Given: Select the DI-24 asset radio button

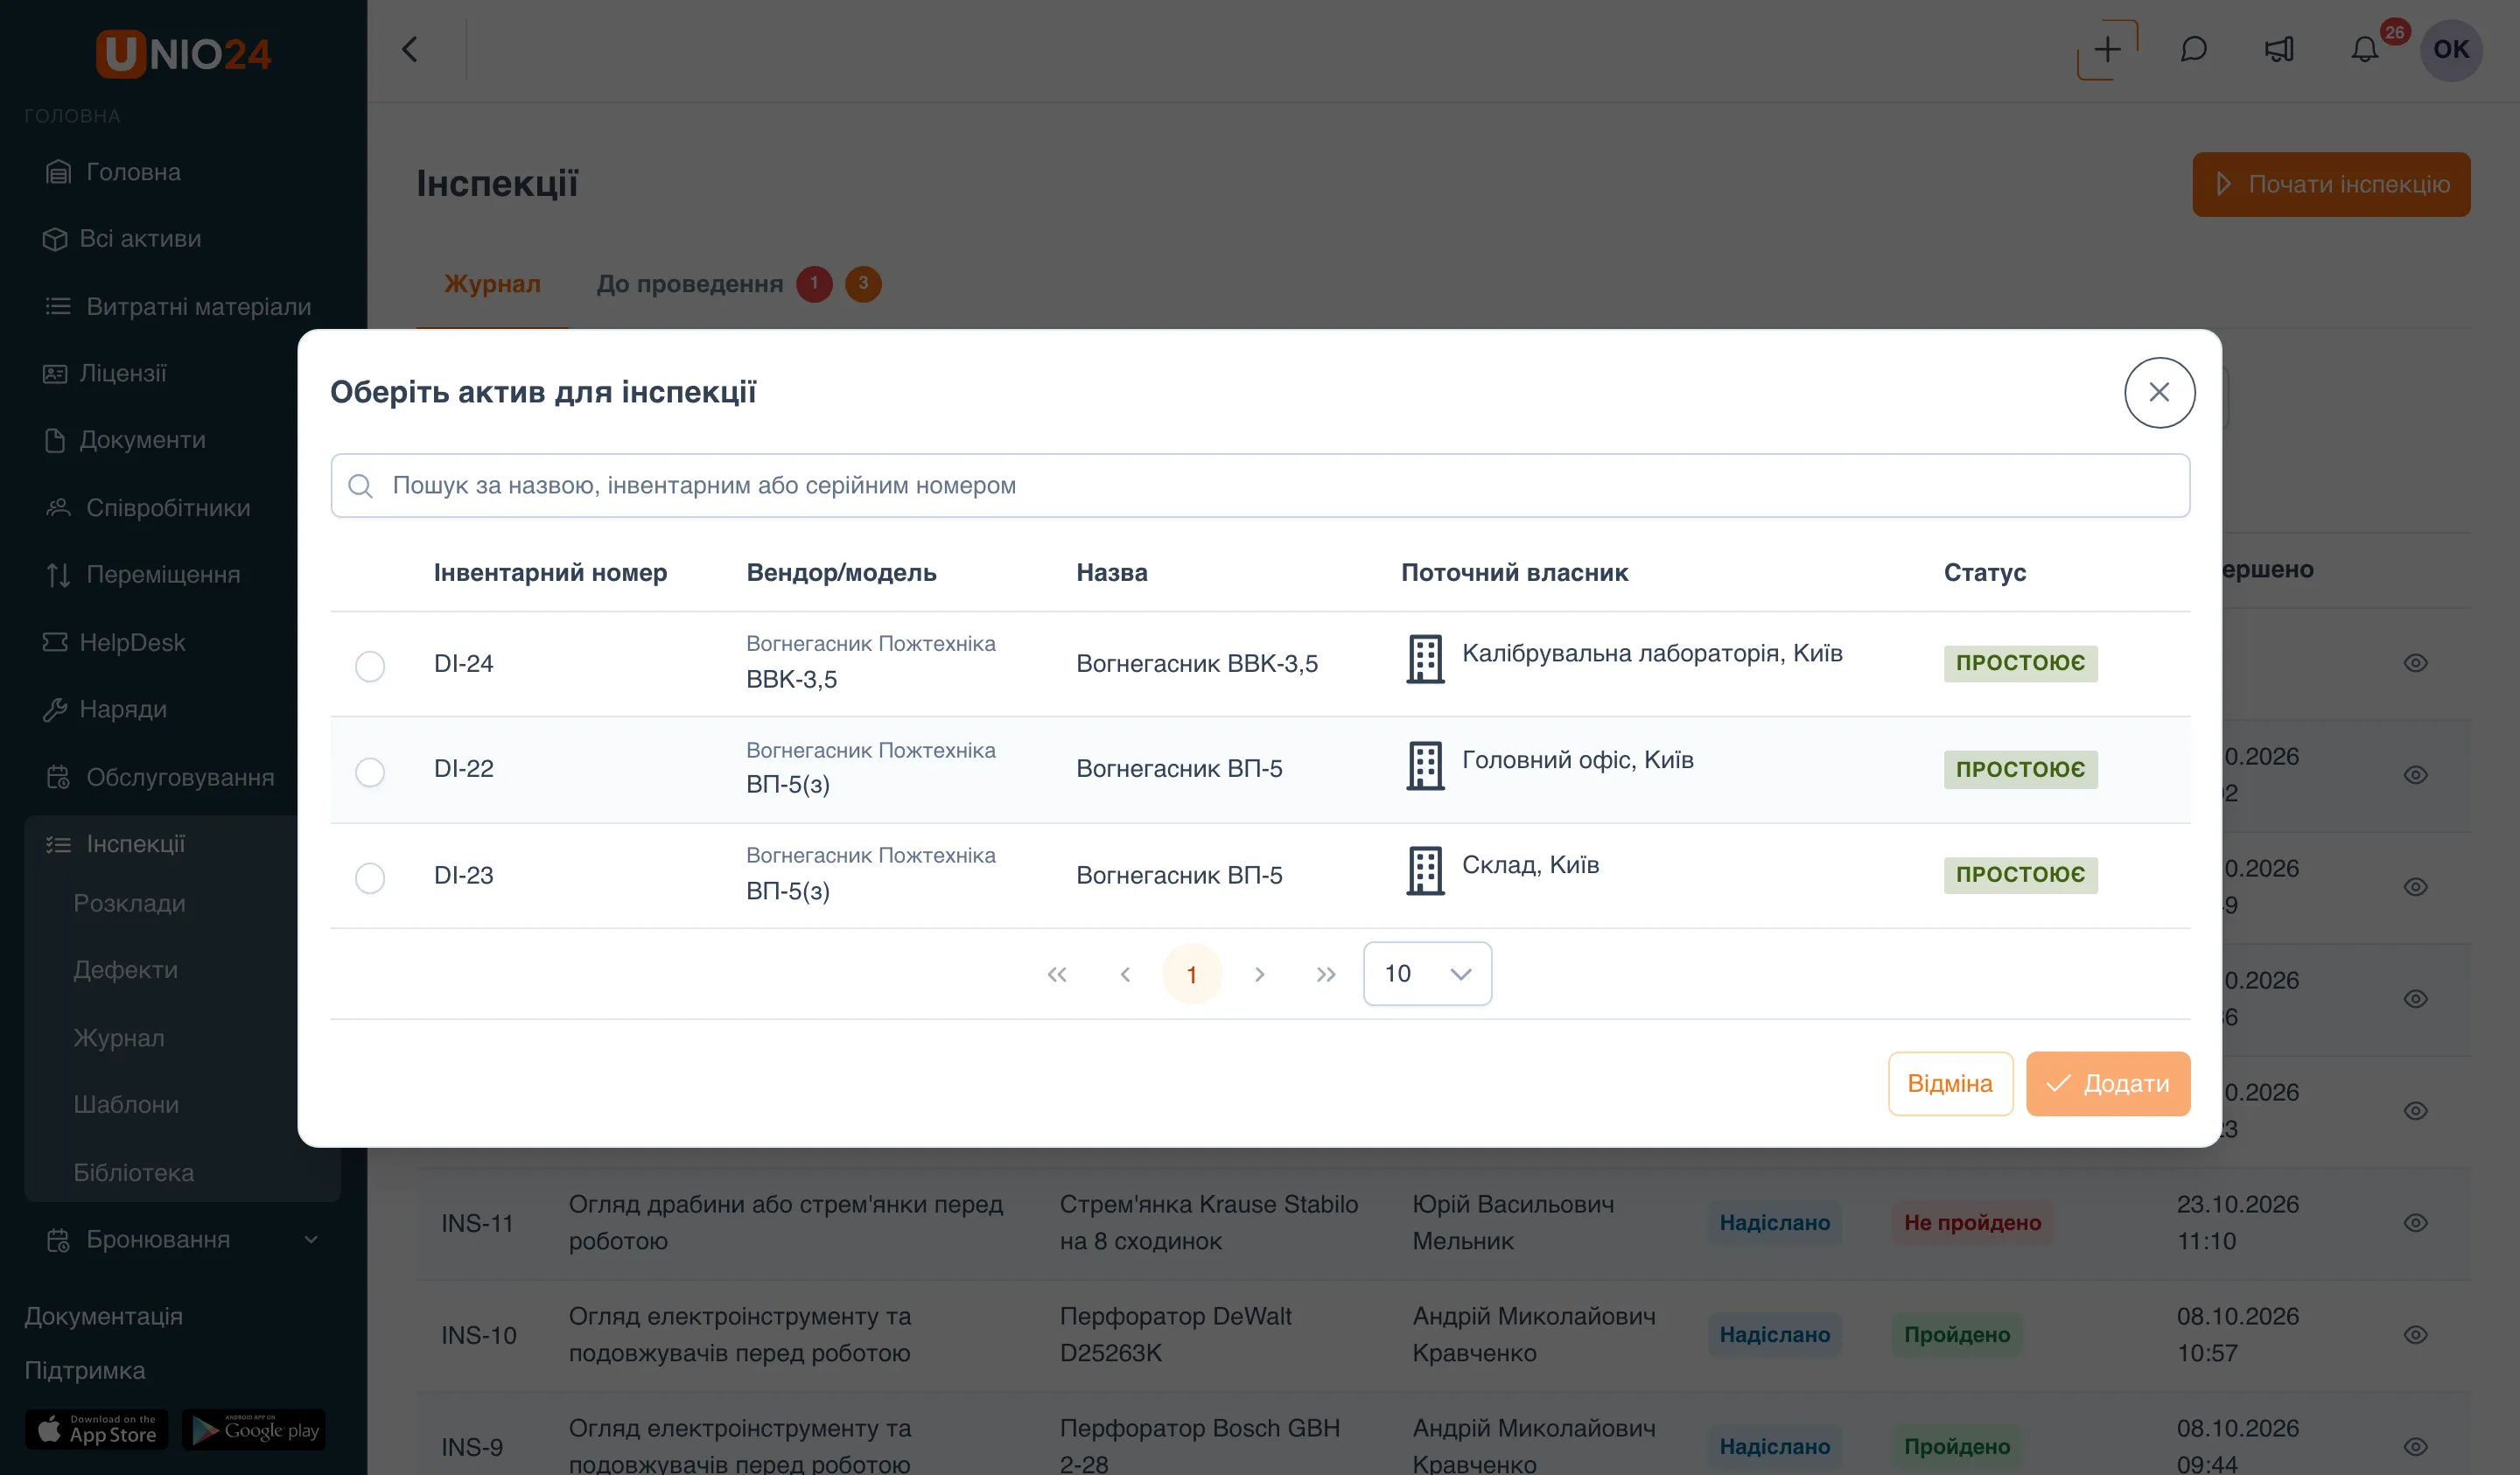Looking at the screenshot, I should point(370,666).
